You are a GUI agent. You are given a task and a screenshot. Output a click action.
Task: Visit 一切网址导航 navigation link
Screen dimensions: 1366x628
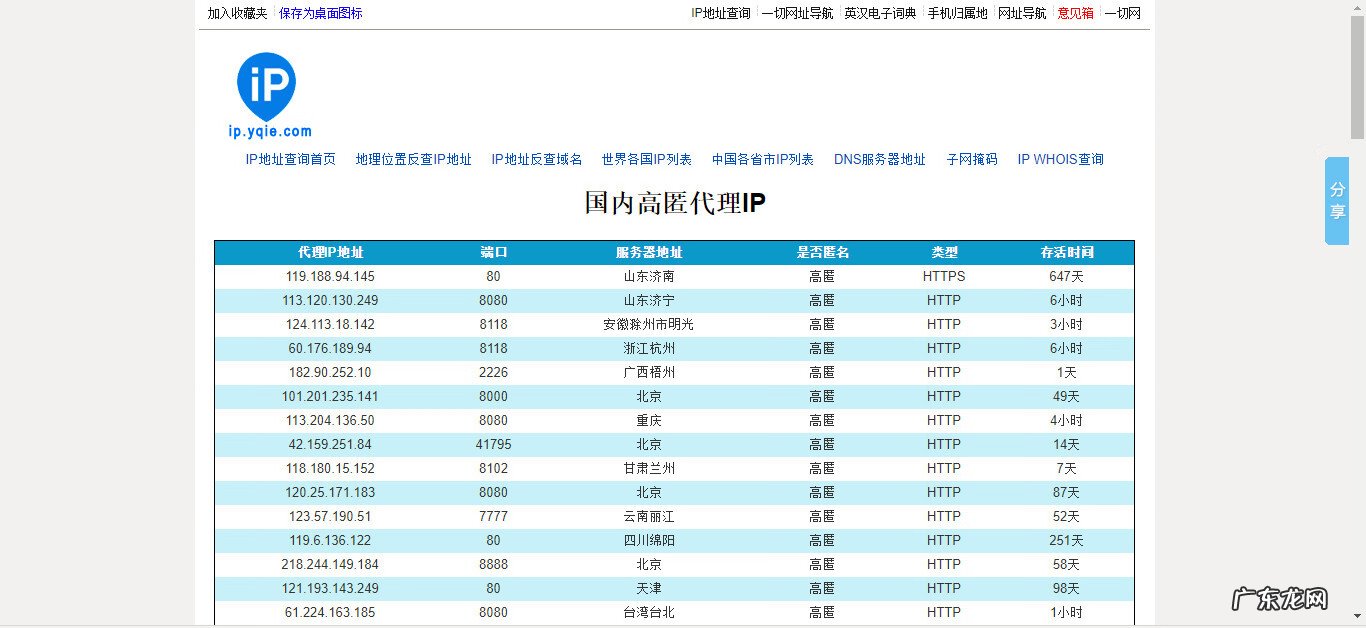pyautogui.click(x=799, y=13)
